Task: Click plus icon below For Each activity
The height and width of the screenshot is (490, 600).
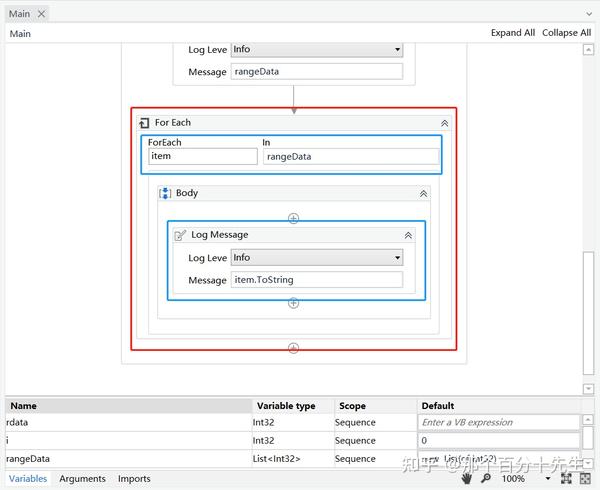Action: (293, 348)
